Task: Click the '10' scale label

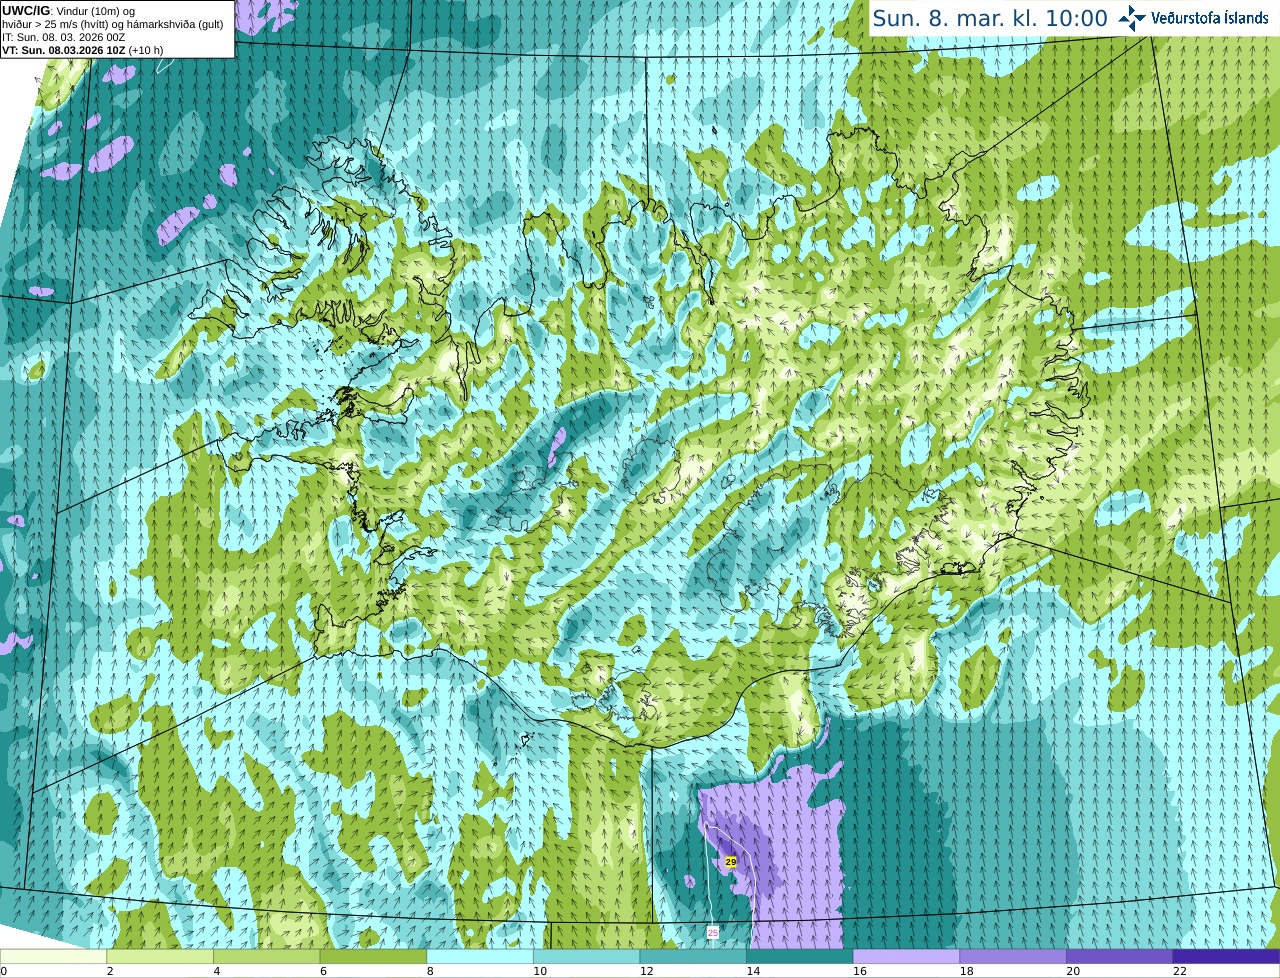Action: (x=540, y=971)
